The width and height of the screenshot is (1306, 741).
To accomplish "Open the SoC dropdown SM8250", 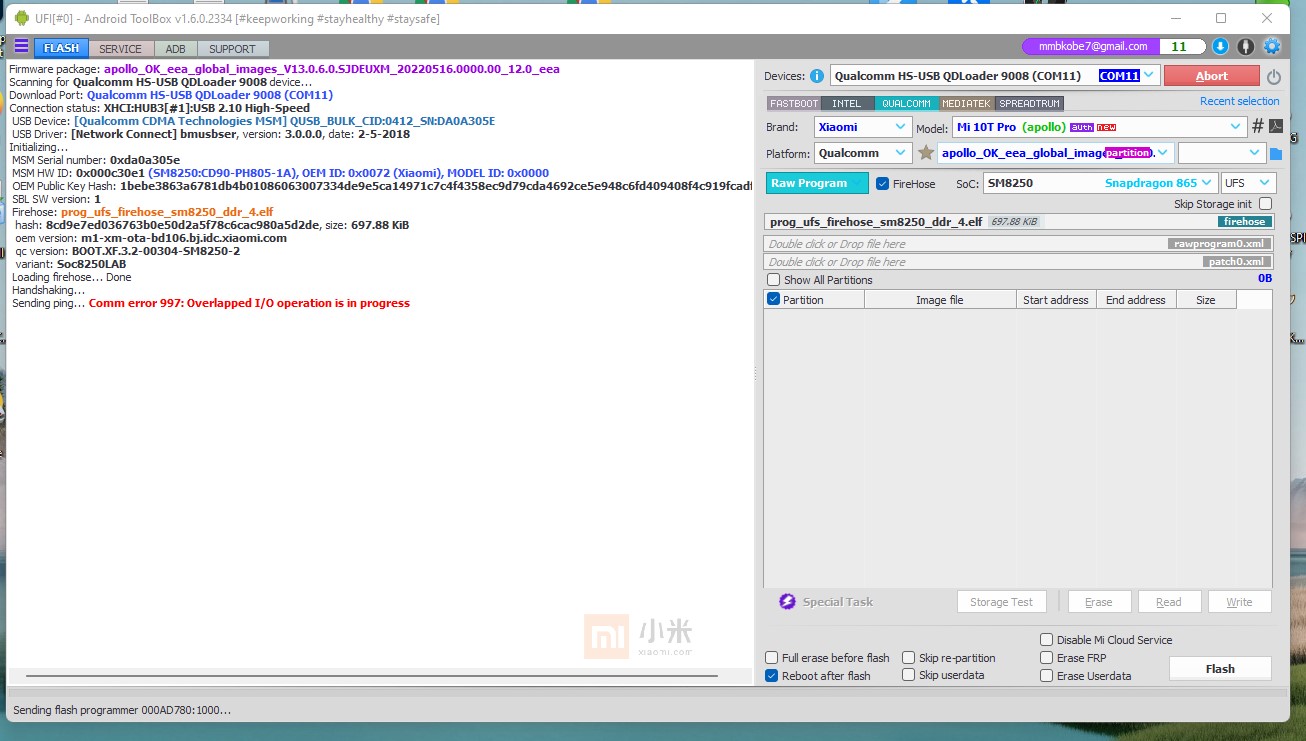I will (1100, 183).
